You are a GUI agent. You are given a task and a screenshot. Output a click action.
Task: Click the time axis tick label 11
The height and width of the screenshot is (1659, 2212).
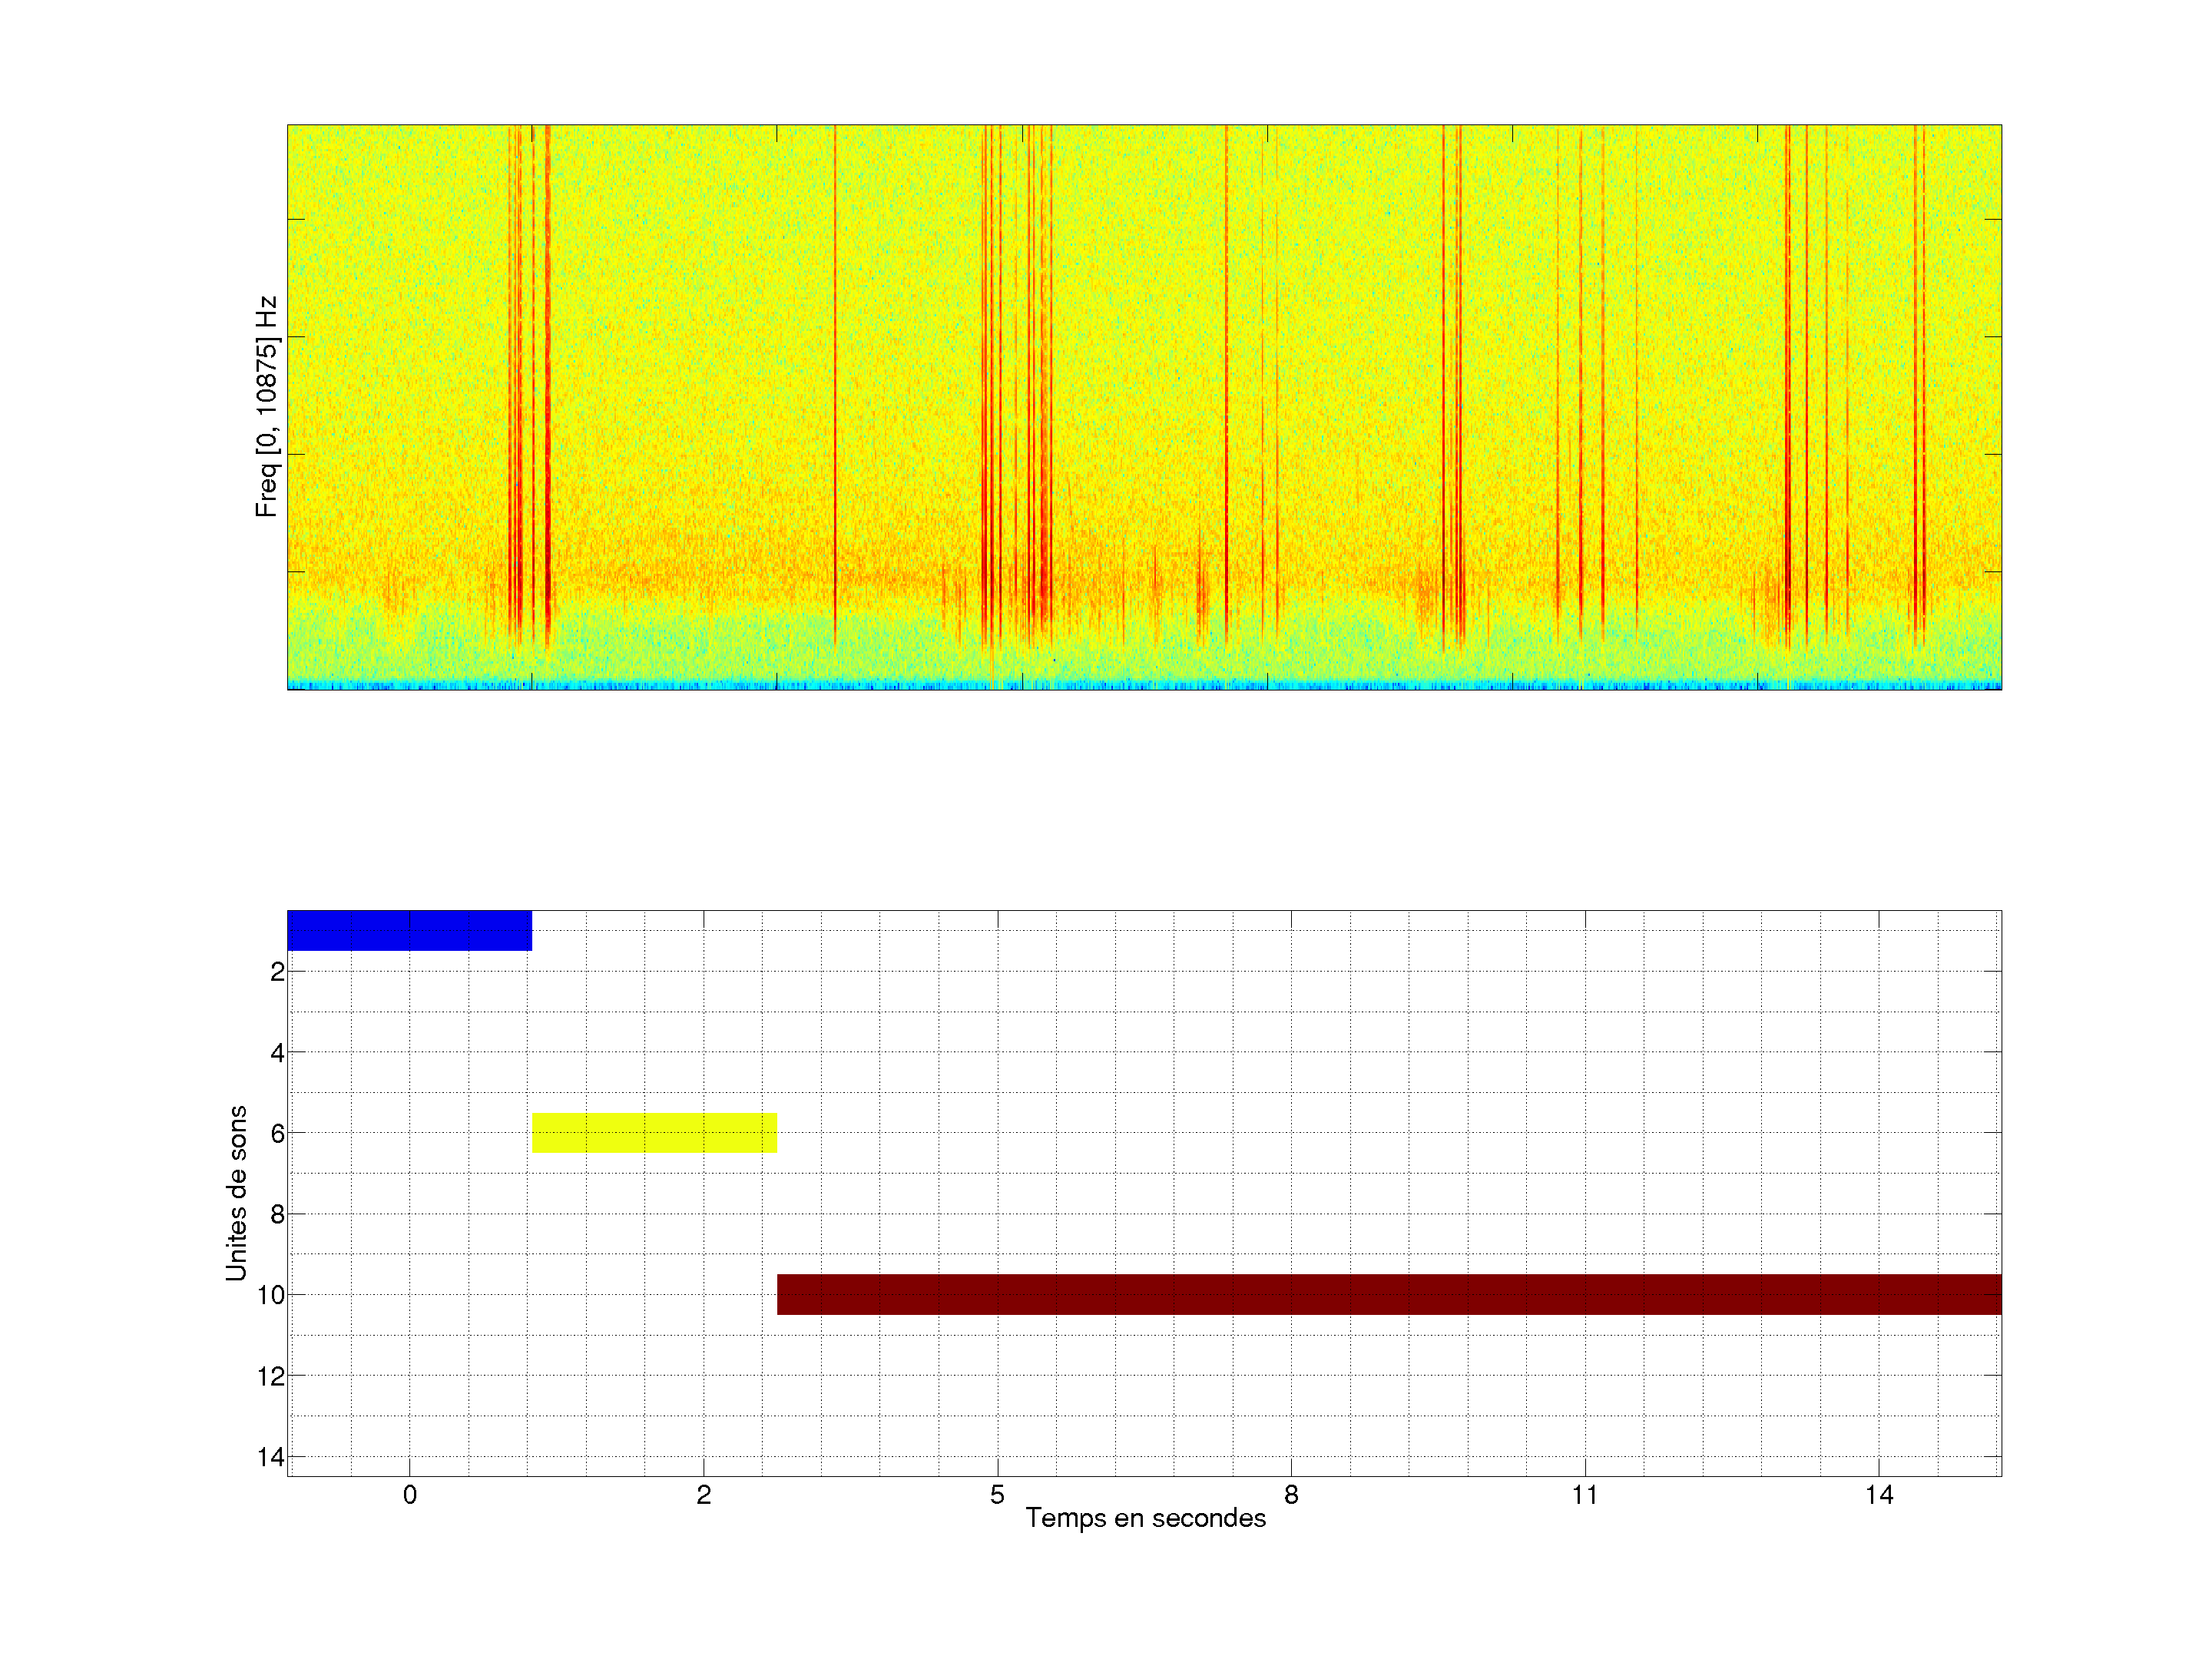pyautogui.click(x=1585, y=1495)
